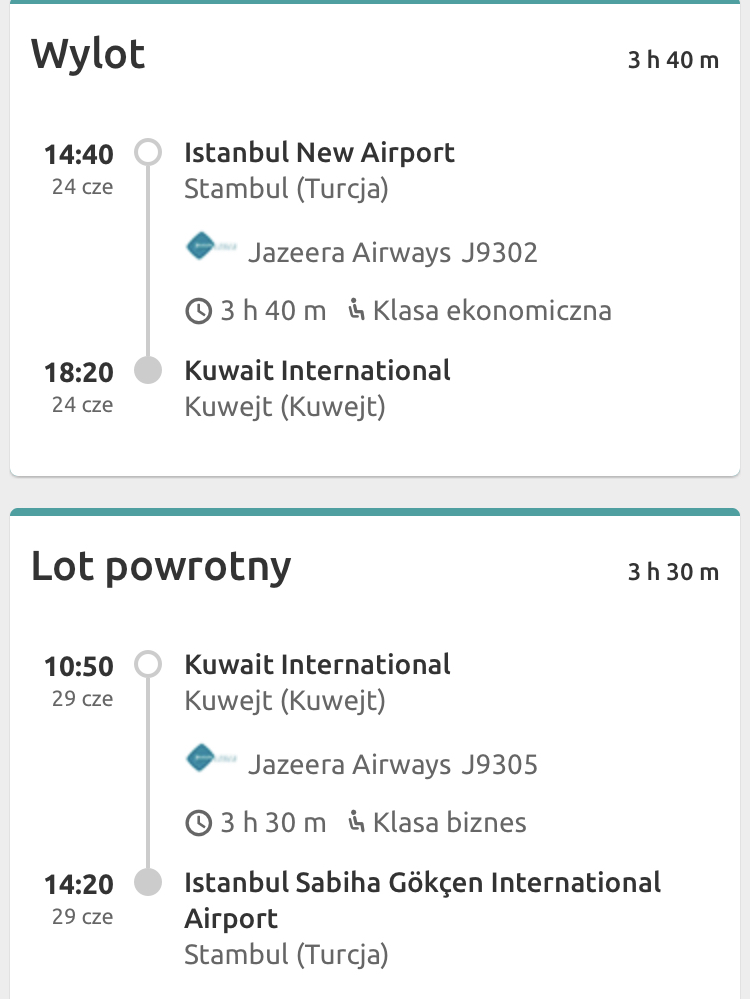750x999 pixels.
Task: Click Kuwait International departure in Lot powrotny
Action: [317, 665]
